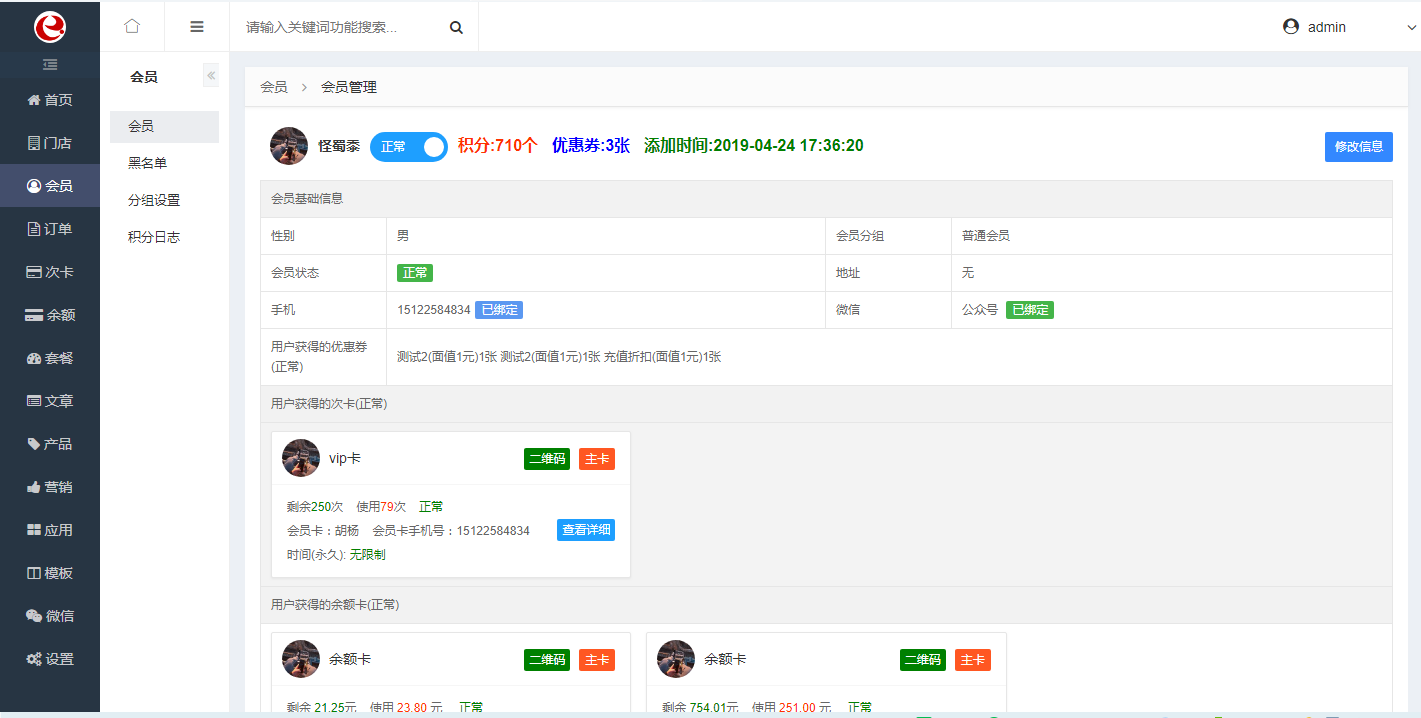Click 查看详细 details button on vip卡
The height and width of the screenshot is (718, 1421).
click(x=586, y=530)
